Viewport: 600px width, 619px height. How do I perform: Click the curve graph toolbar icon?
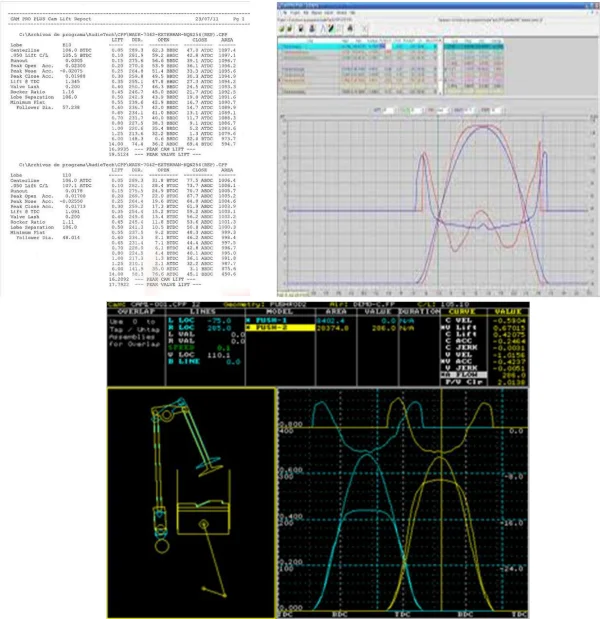[x=323, y=29]
